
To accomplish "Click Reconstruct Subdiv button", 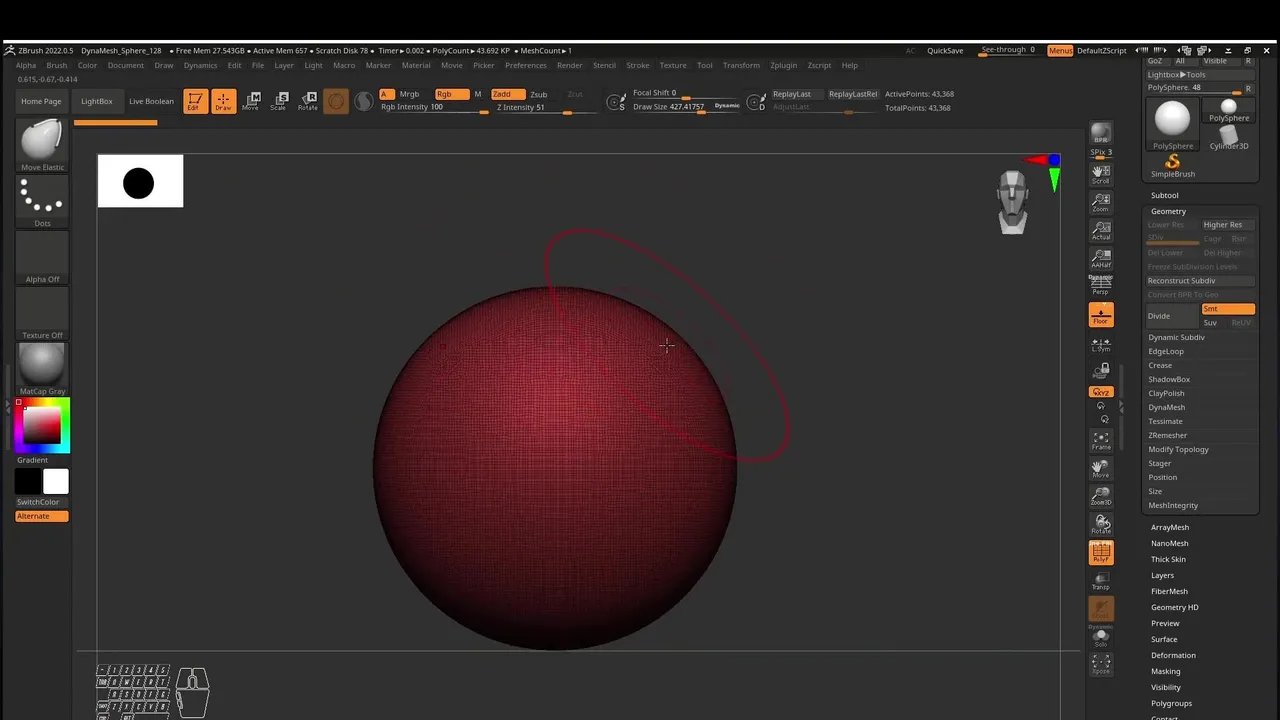I will (x=1200, y=281).
